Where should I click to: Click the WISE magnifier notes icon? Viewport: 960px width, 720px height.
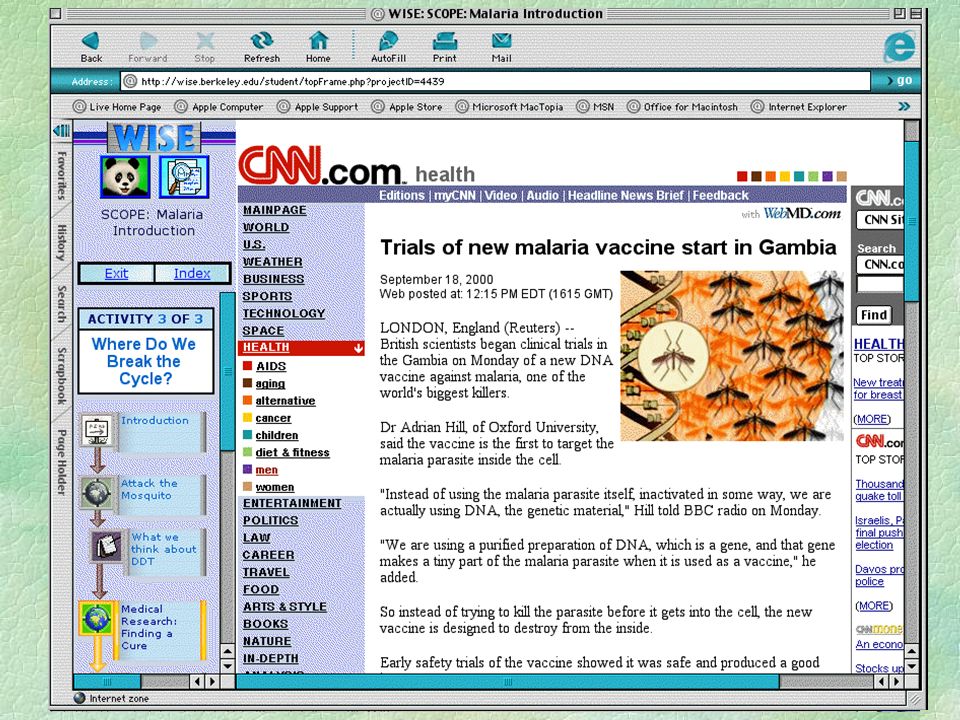pos(184,177)
